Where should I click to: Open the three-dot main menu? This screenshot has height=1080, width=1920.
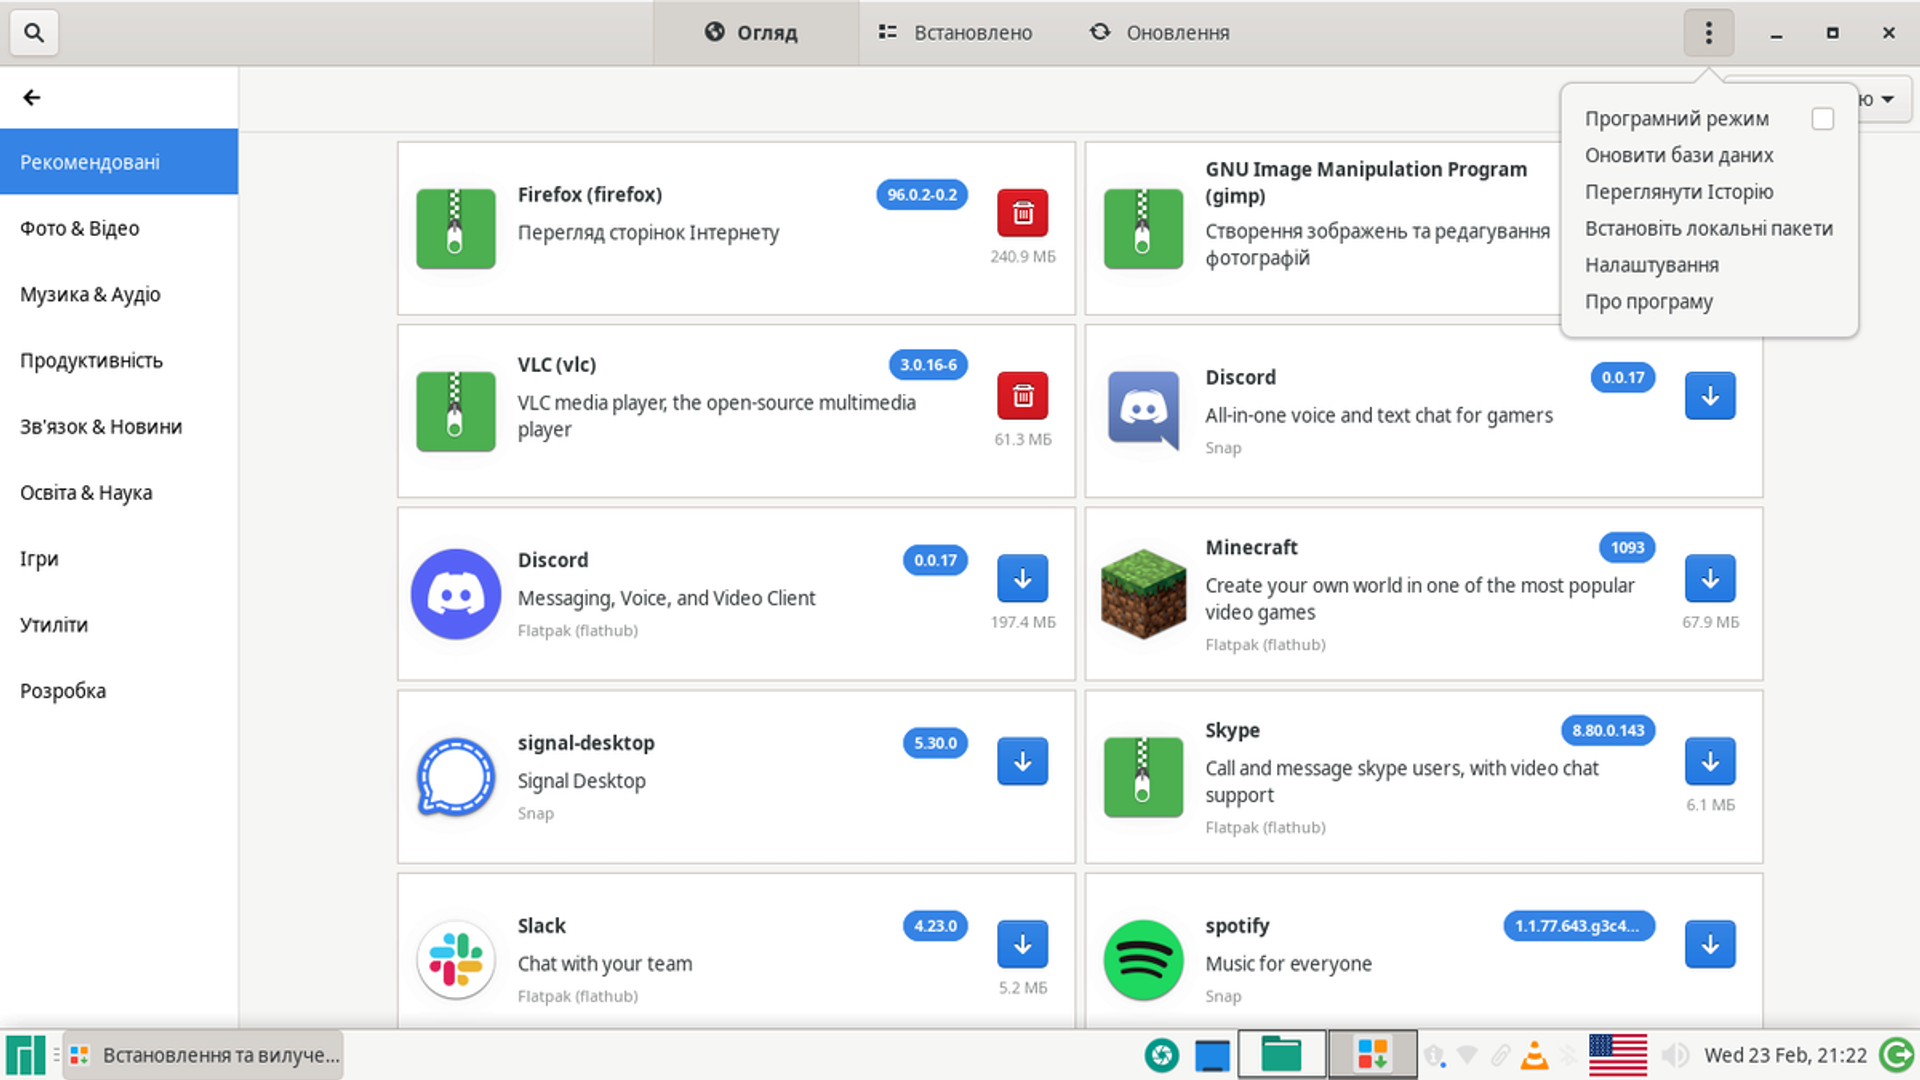(x=1708, y=33)
